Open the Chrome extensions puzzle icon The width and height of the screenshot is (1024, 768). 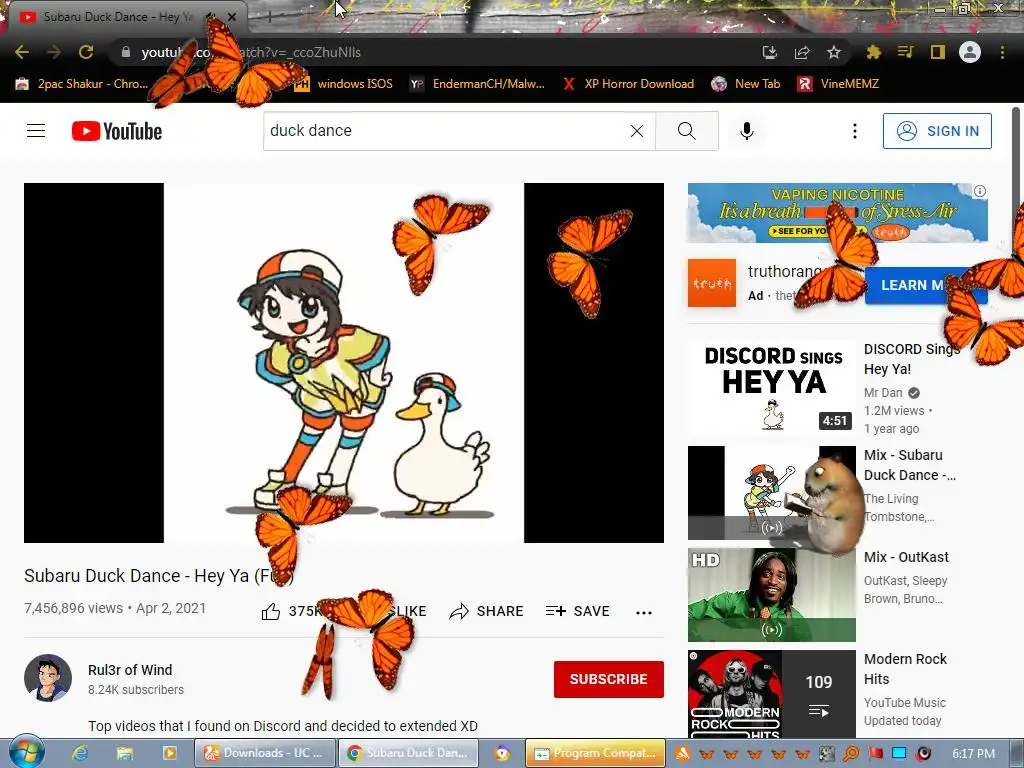coord(873,52)
